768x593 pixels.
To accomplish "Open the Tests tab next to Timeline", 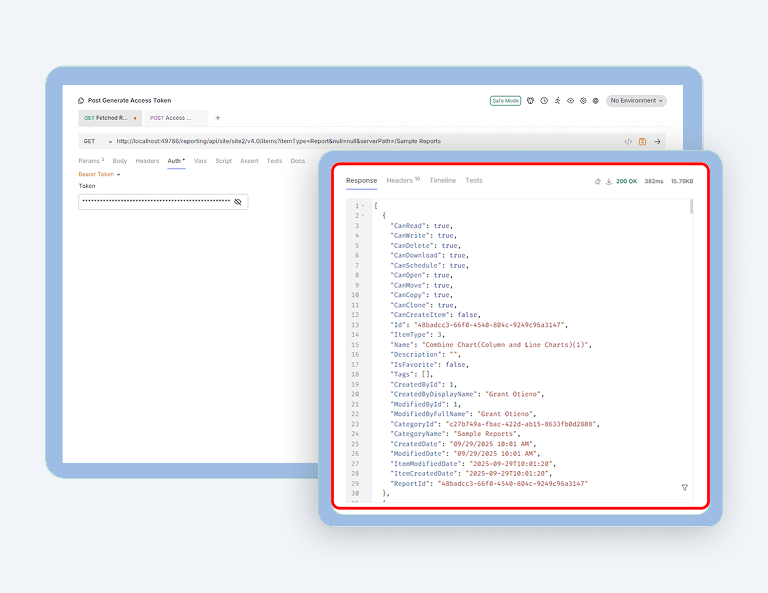I will click(474, 181).
